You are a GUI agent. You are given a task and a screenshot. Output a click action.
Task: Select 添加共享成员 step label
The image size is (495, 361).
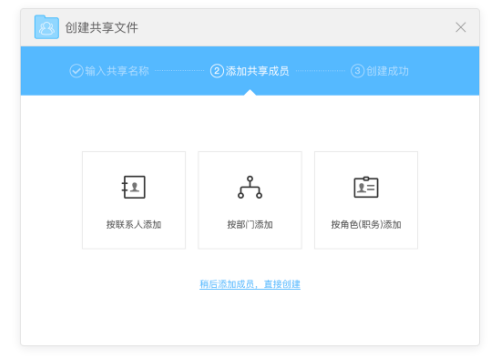coord(257,71)
